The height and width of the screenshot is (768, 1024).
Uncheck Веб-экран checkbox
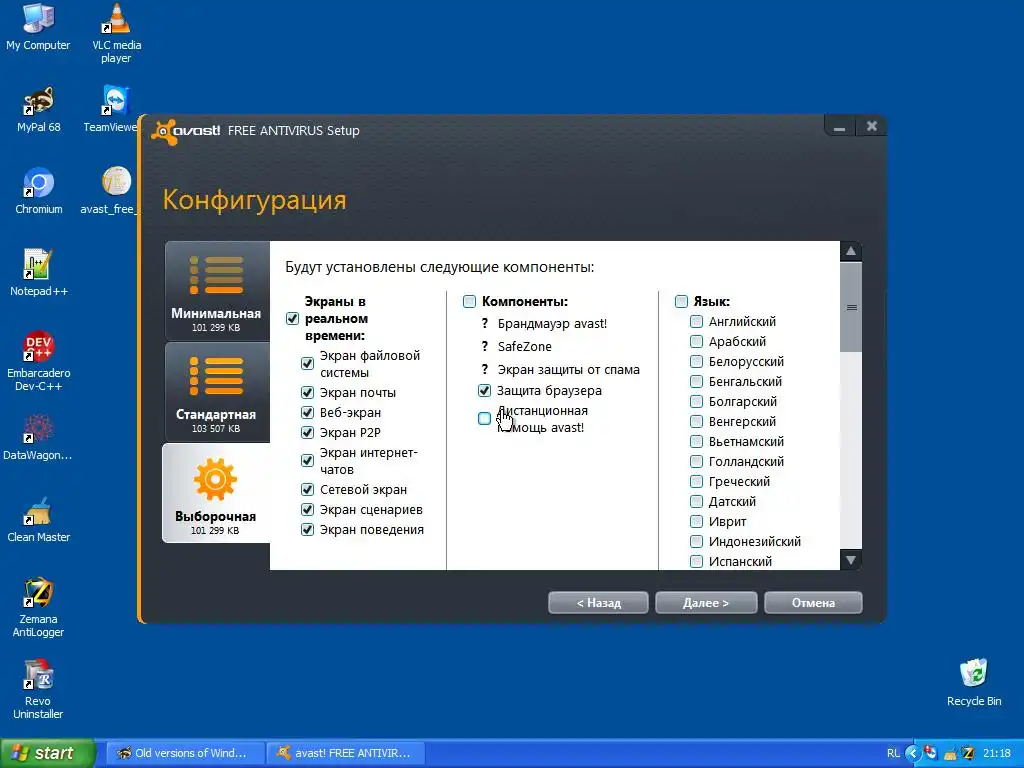click(x=308, y=413)
